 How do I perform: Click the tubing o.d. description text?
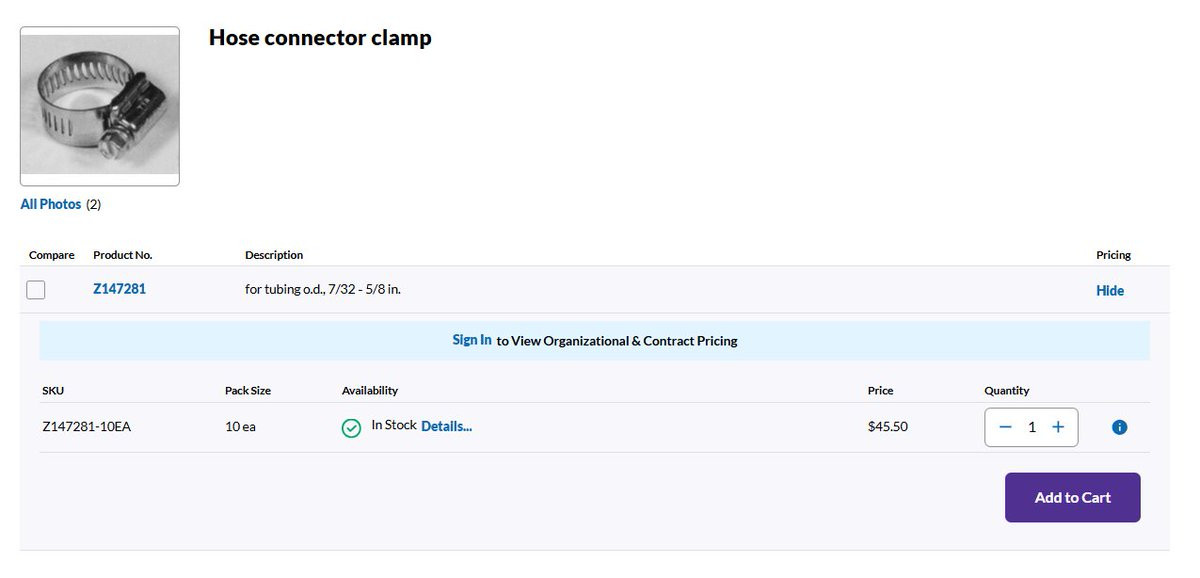point(330,289)
